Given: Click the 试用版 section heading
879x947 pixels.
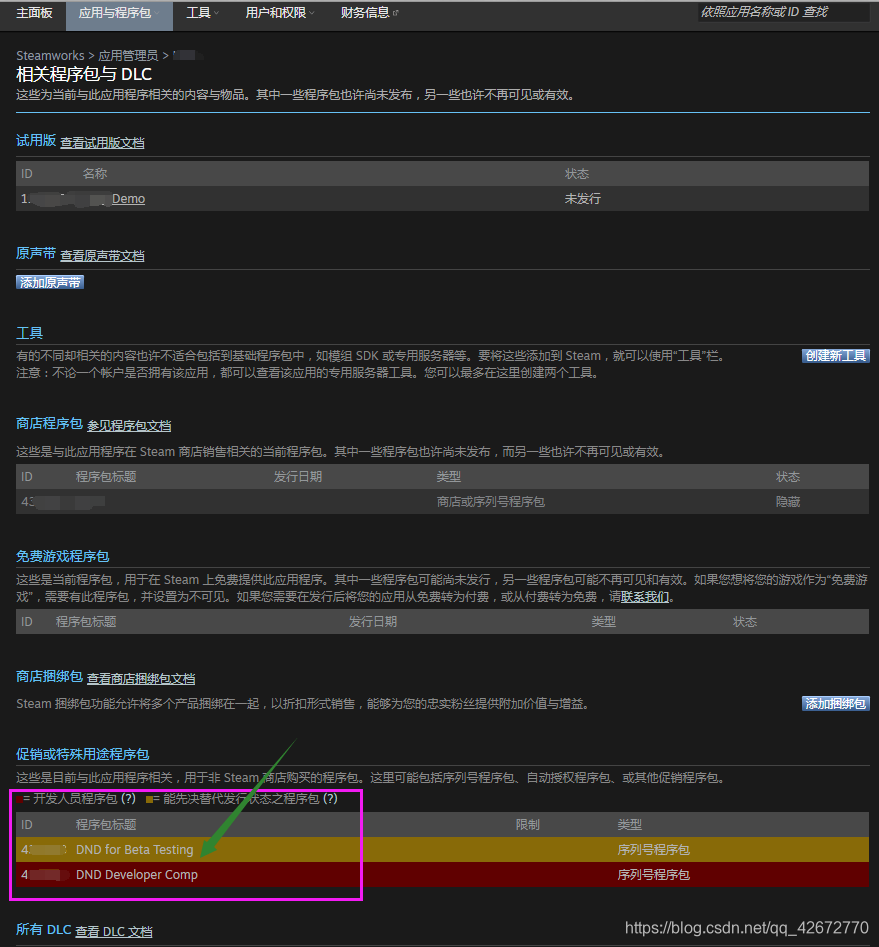Looking at the screenshot, I should coord(36,141).
